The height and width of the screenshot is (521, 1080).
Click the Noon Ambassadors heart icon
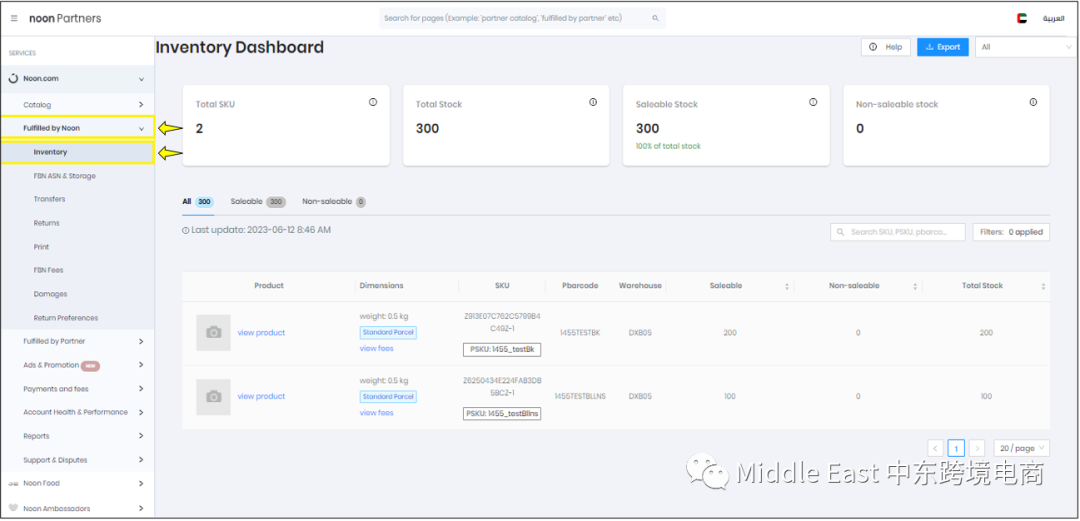[13, 509]
